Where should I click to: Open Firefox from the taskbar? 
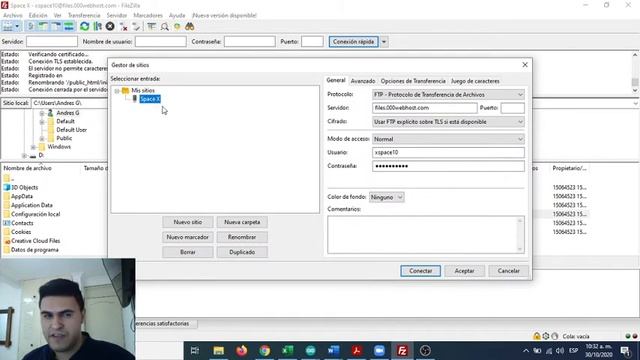pyautogui.click(x=242, y=351)
